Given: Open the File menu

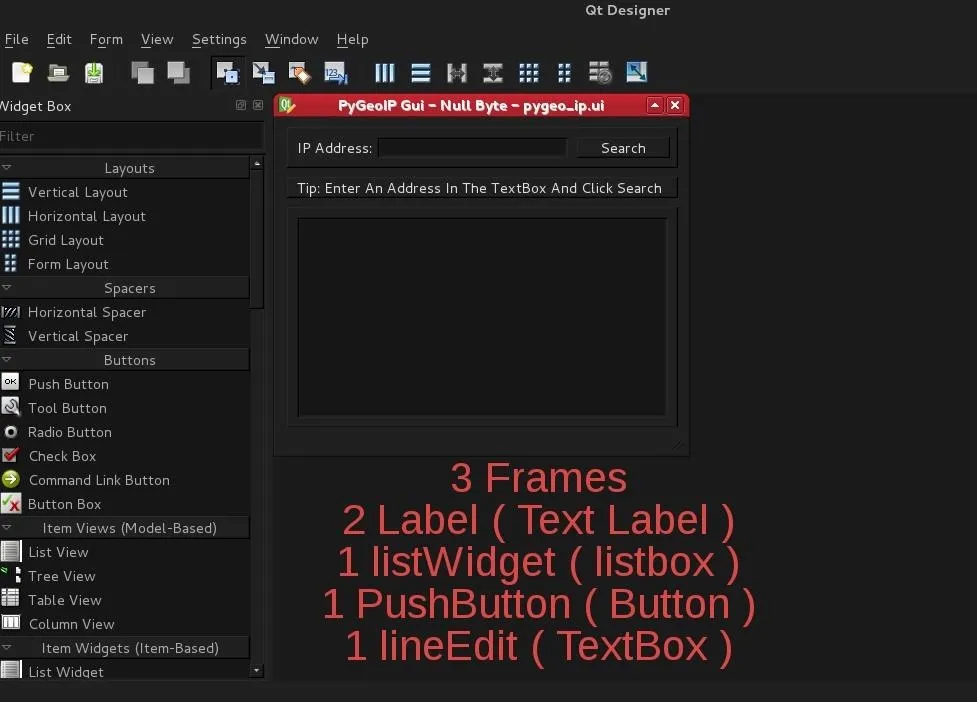Looking at the screenshot, I should [x=17, y=39].
